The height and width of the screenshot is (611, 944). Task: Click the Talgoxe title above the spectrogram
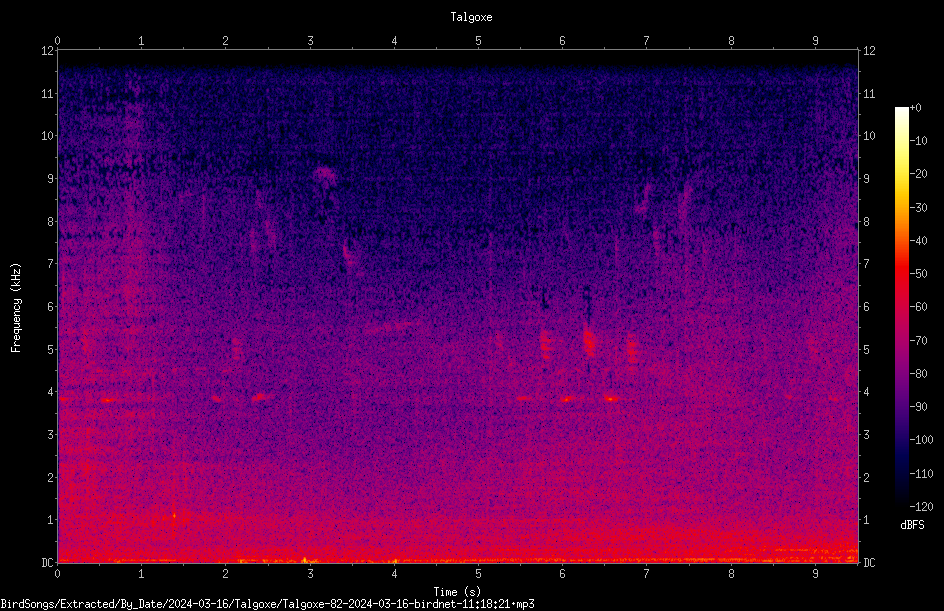tap(471, 17)
